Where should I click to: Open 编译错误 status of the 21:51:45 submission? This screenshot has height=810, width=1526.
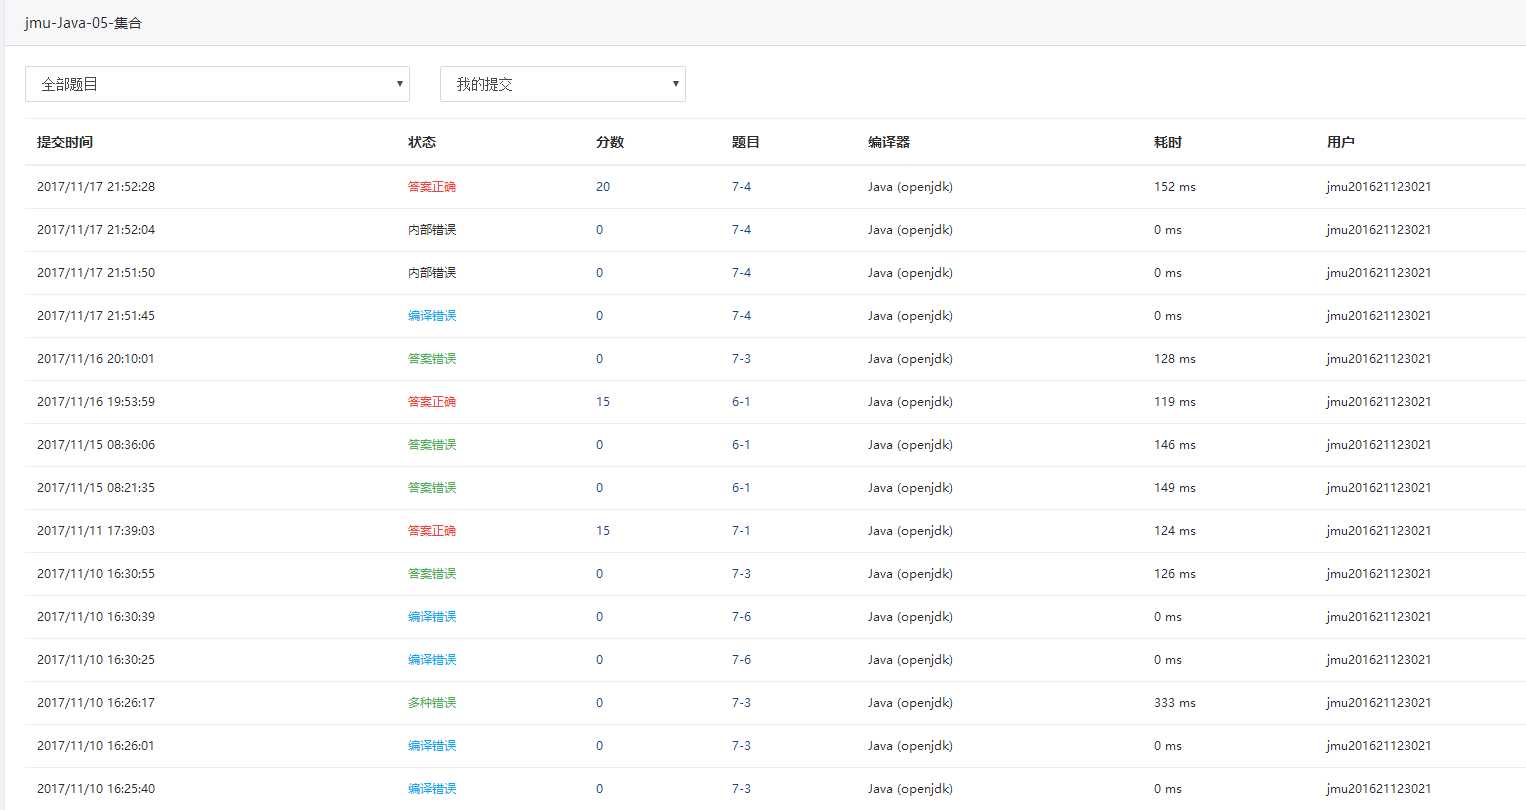coord(432,316)
